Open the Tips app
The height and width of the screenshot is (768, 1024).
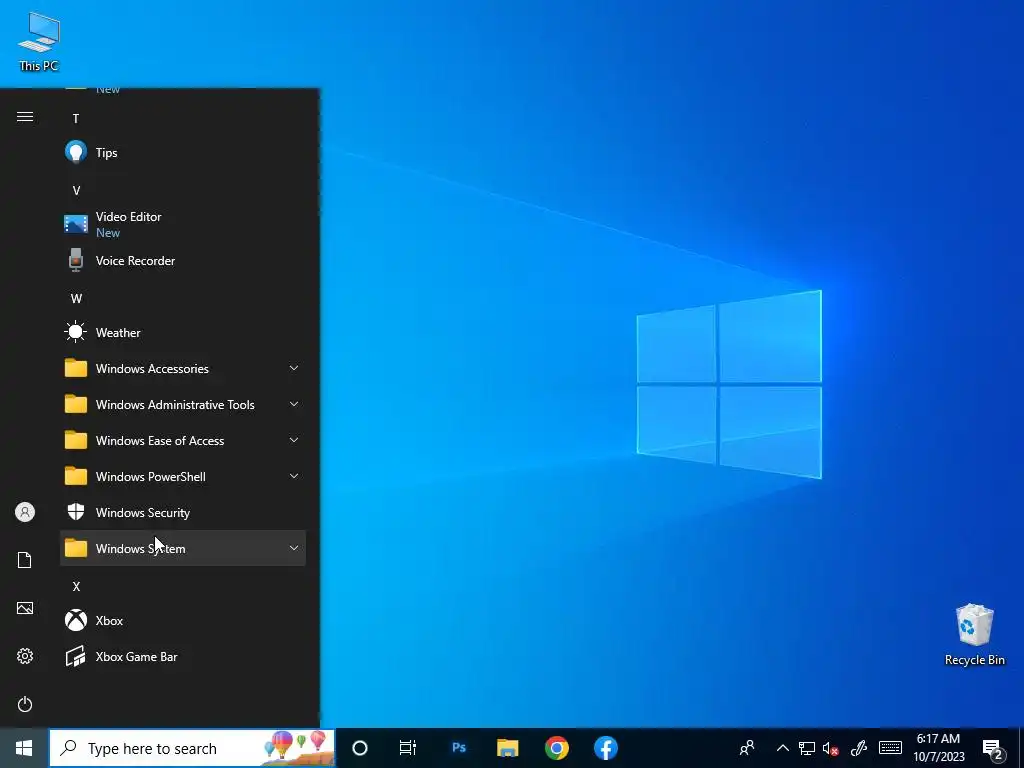[183, 153]
